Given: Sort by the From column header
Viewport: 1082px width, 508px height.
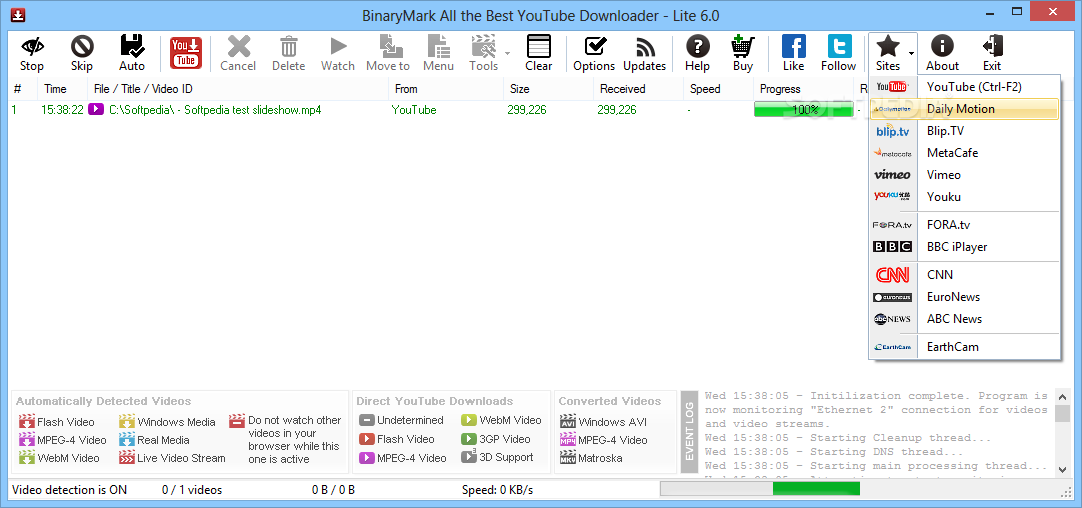Looking at the screenshot, I should (x=445, y=89).
